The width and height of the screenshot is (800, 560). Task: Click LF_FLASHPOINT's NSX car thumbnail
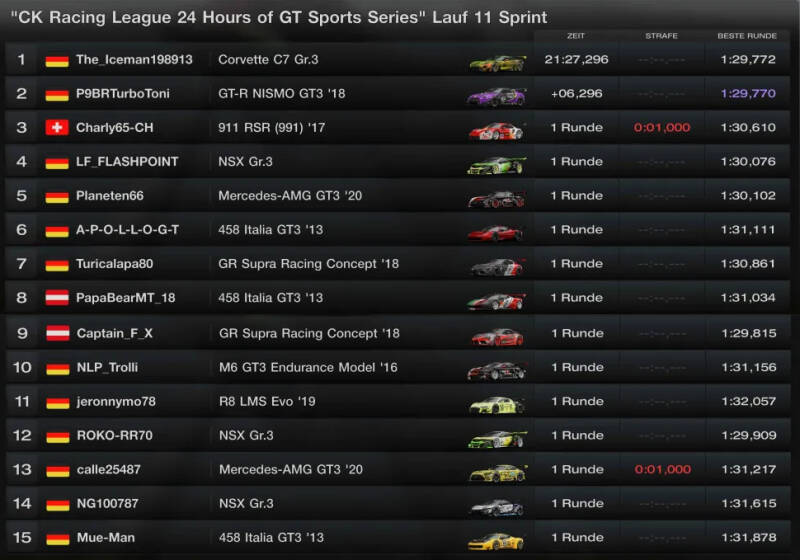(x=497, y=164)
